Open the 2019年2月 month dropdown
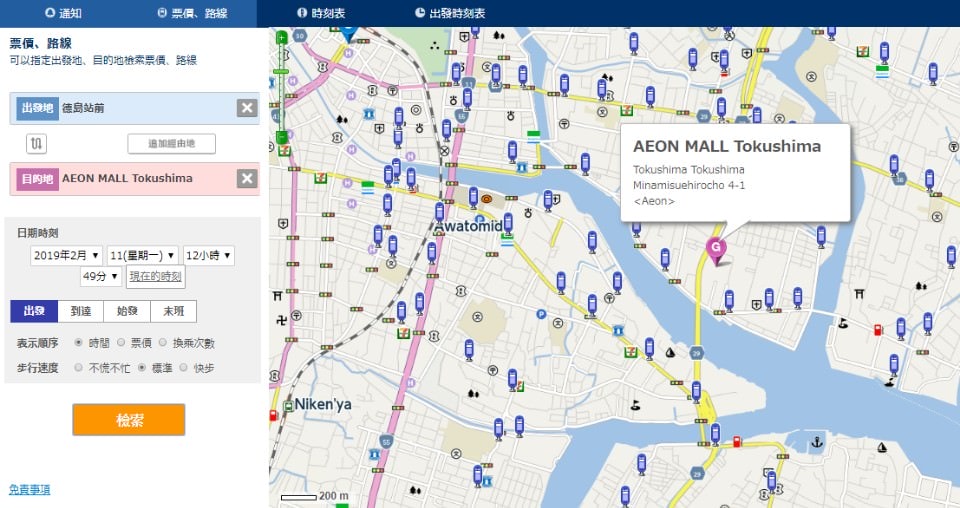This screenshot has width=960, height=508. pos(66,256)
